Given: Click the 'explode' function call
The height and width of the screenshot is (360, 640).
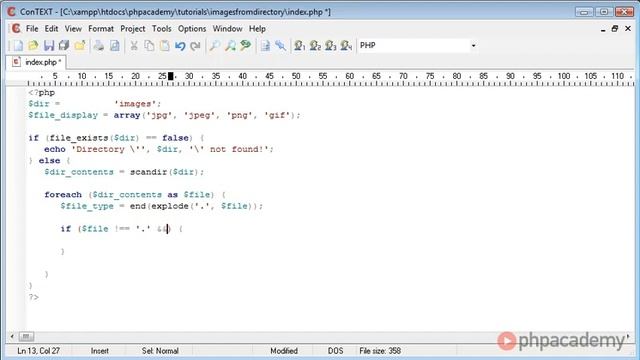Looking at the screenshot, I should [170, 206].
